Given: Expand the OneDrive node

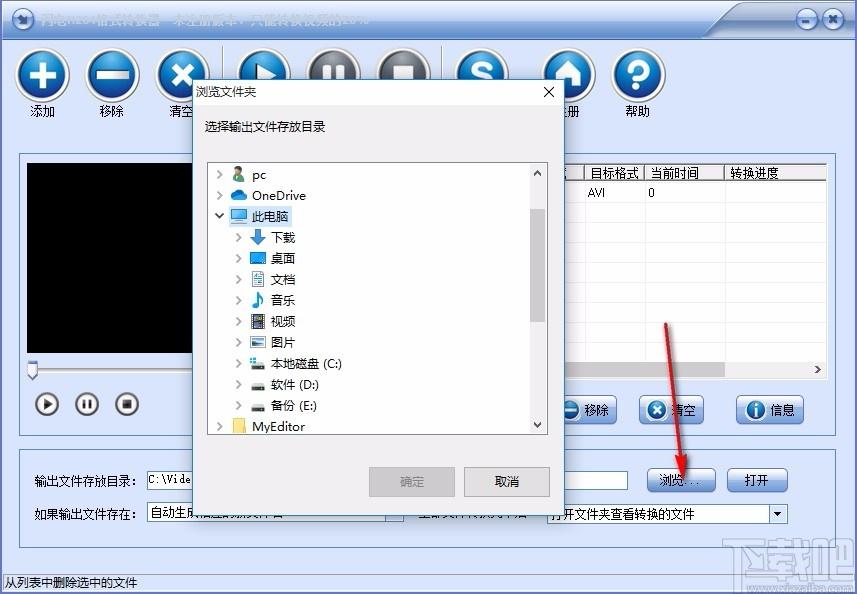Looking at the screenshot, I should coord(219,196).
